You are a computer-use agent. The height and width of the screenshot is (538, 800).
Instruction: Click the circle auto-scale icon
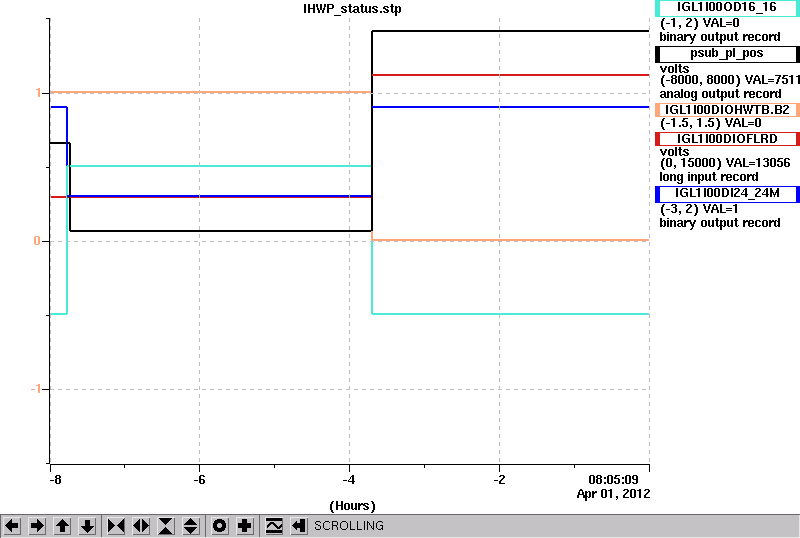pyautogui.click(x=220, y=526)
